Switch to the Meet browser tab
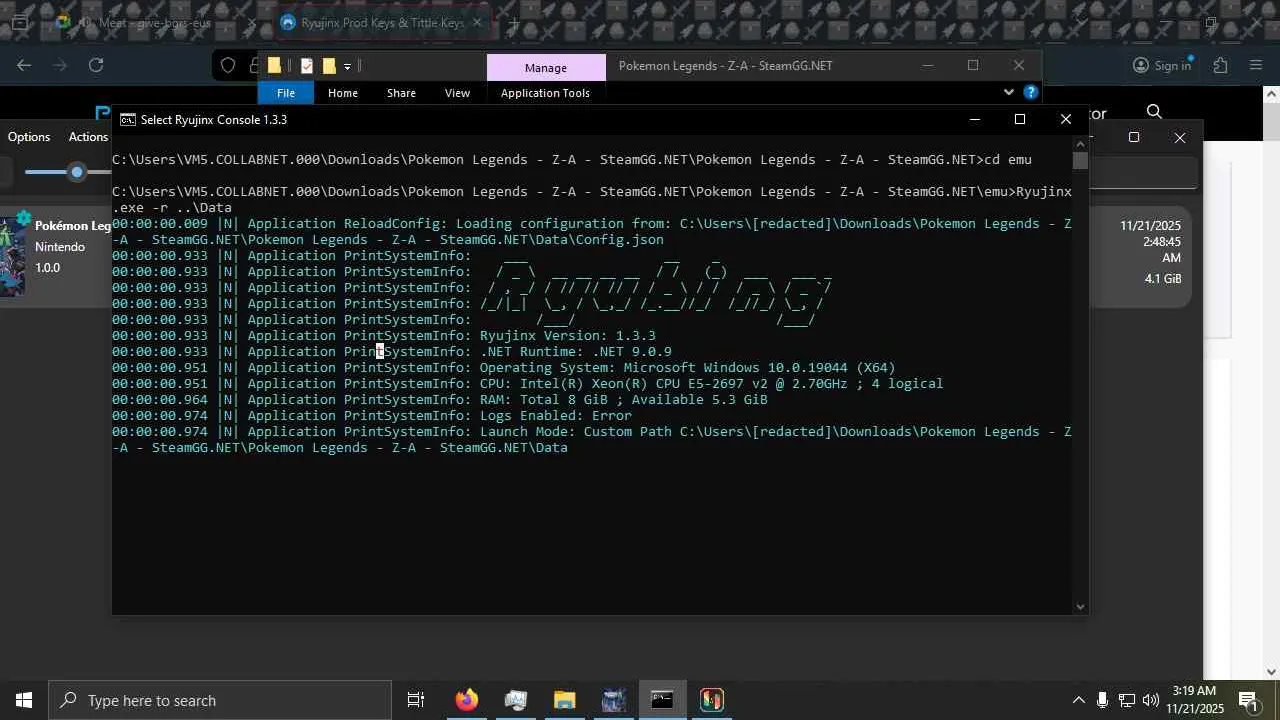The image size is (1280, 720). click(150, 22)
